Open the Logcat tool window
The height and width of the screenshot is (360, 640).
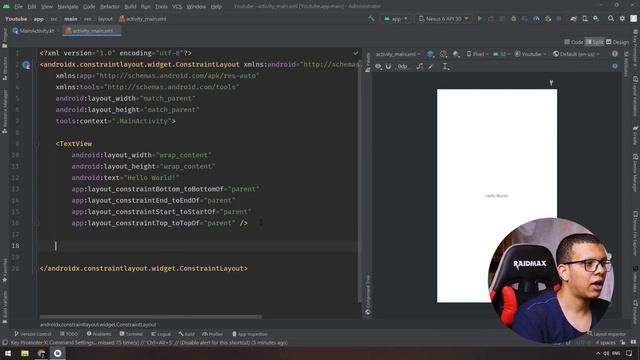pyautogui.click(x=161, y=334)
